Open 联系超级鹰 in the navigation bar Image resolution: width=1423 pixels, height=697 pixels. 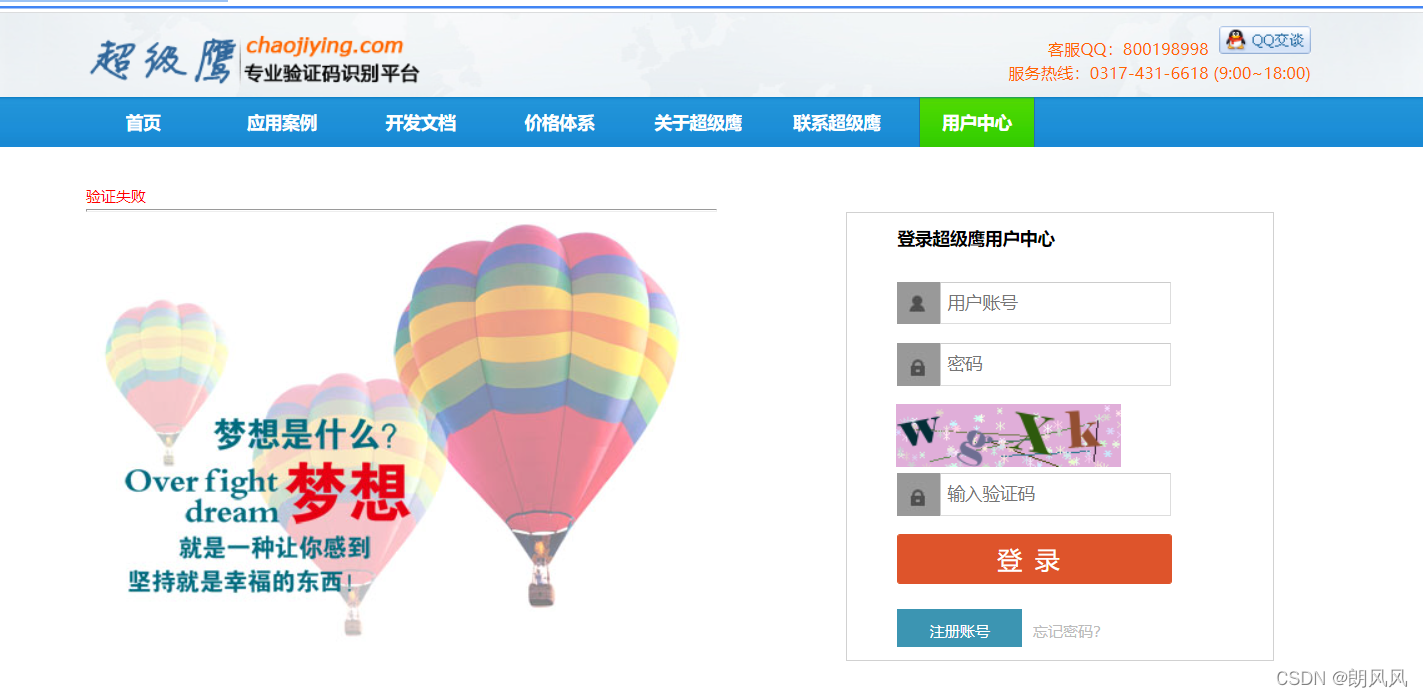click(x=837, y=123)
